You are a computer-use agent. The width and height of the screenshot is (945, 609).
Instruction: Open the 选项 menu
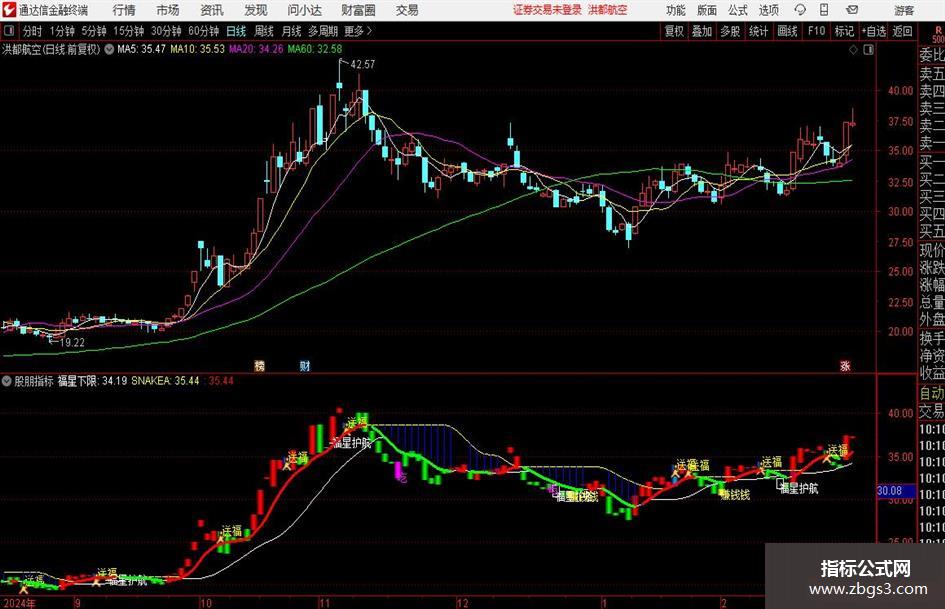(x=768, y=10)
